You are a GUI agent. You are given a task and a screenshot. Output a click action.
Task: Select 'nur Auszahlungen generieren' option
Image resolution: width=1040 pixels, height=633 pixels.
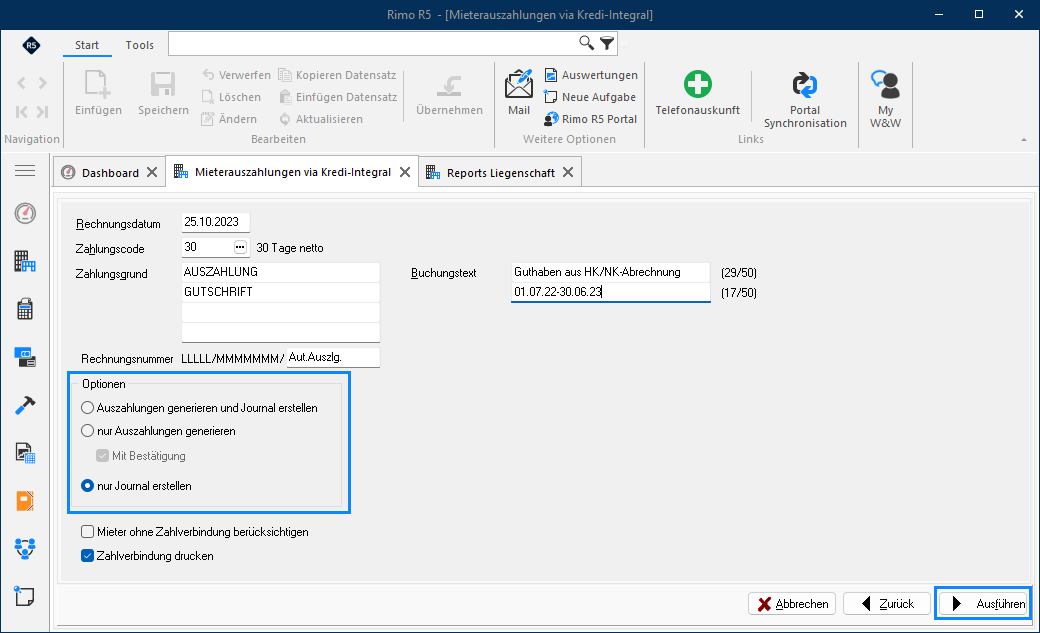159,431
